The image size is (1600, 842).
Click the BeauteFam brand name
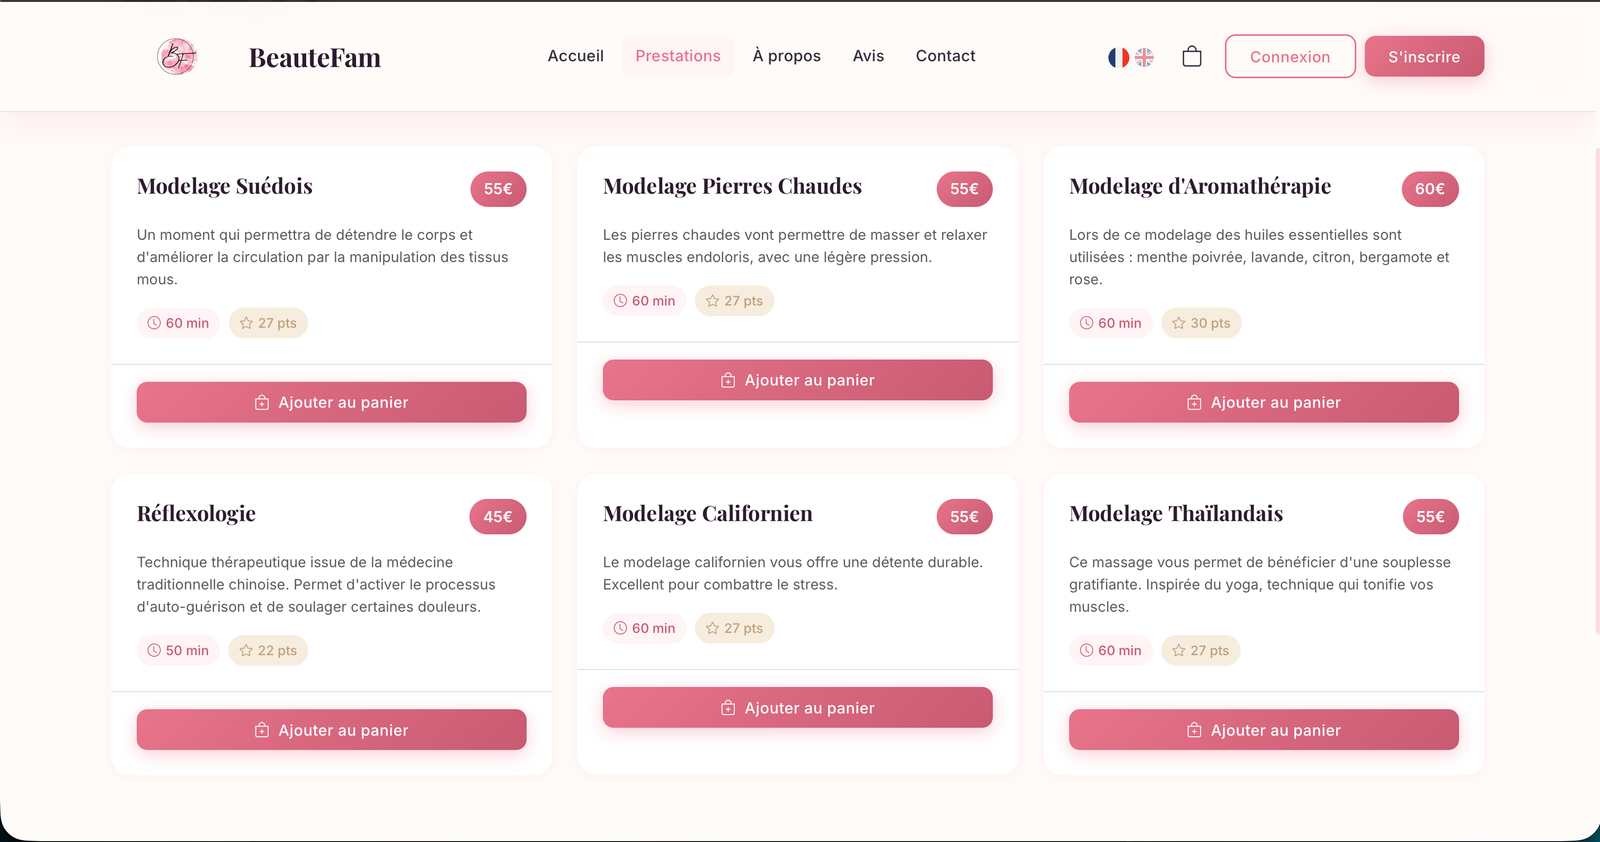pos(315,58)
